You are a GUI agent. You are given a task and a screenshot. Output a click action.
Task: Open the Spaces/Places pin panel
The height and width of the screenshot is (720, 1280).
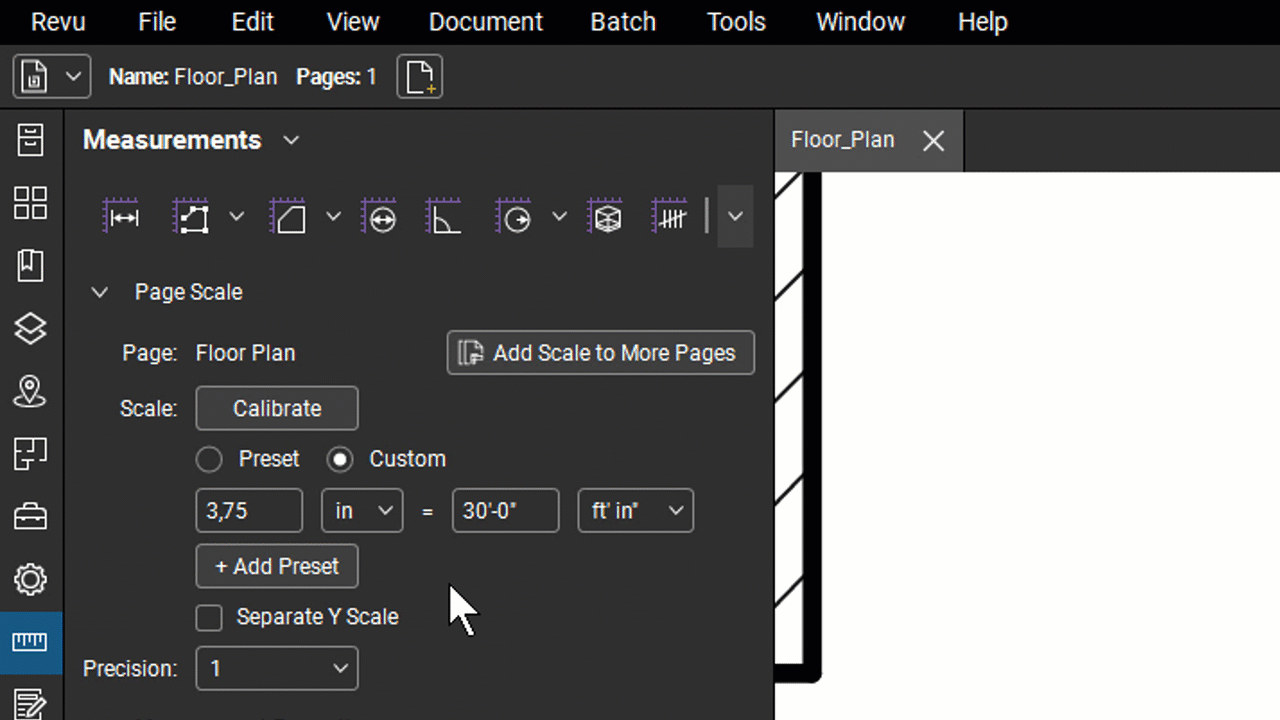(30, 391)
